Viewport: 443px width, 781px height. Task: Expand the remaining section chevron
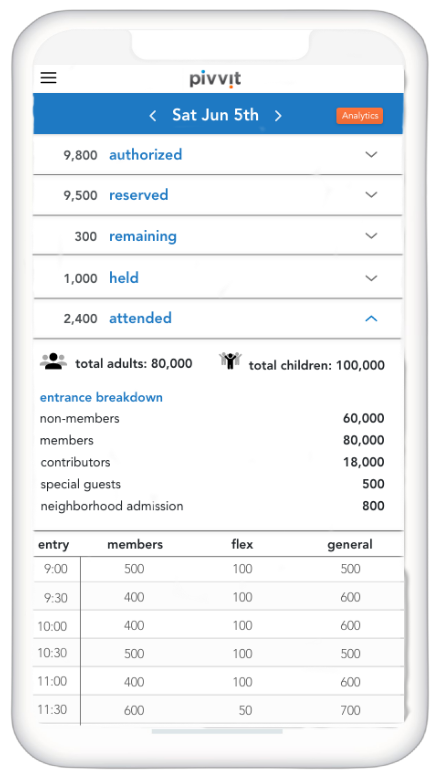point(371,236)
